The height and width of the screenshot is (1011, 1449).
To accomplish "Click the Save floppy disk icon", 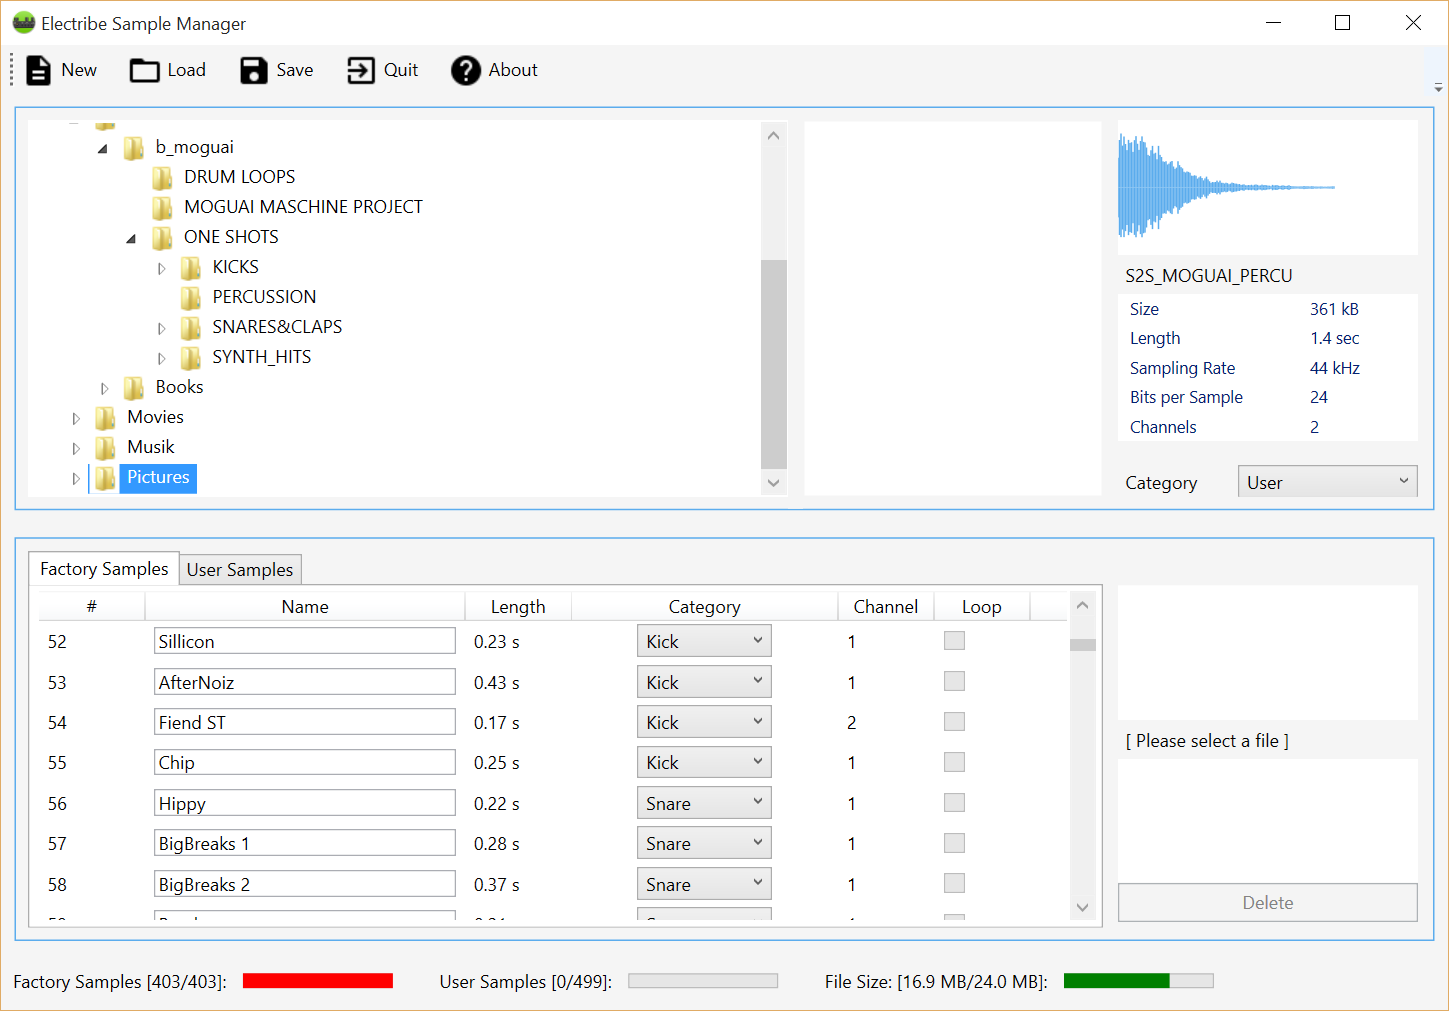I will click(254, 70).
